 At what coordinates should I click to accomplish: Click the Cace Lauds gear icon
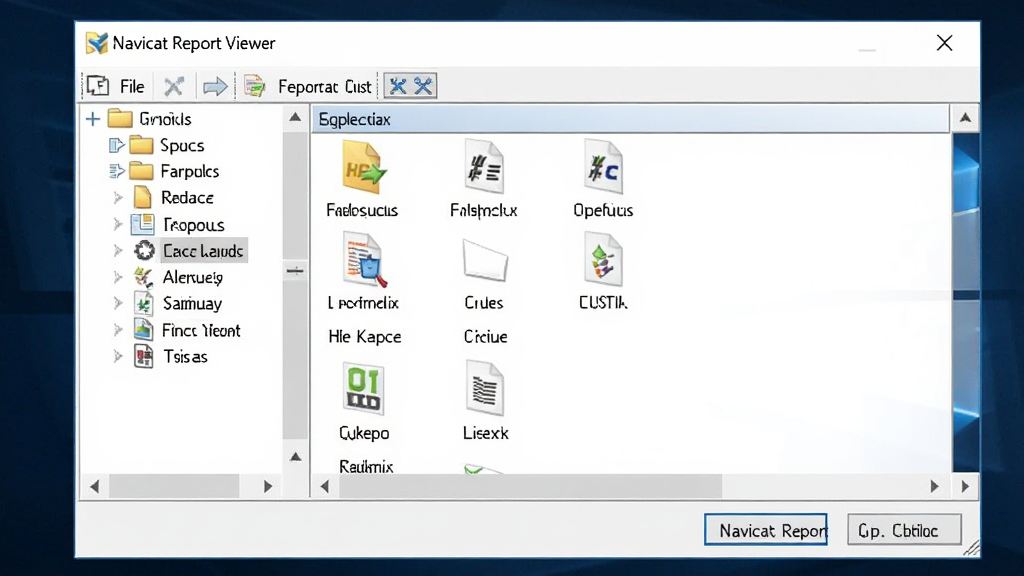point(144,251)
